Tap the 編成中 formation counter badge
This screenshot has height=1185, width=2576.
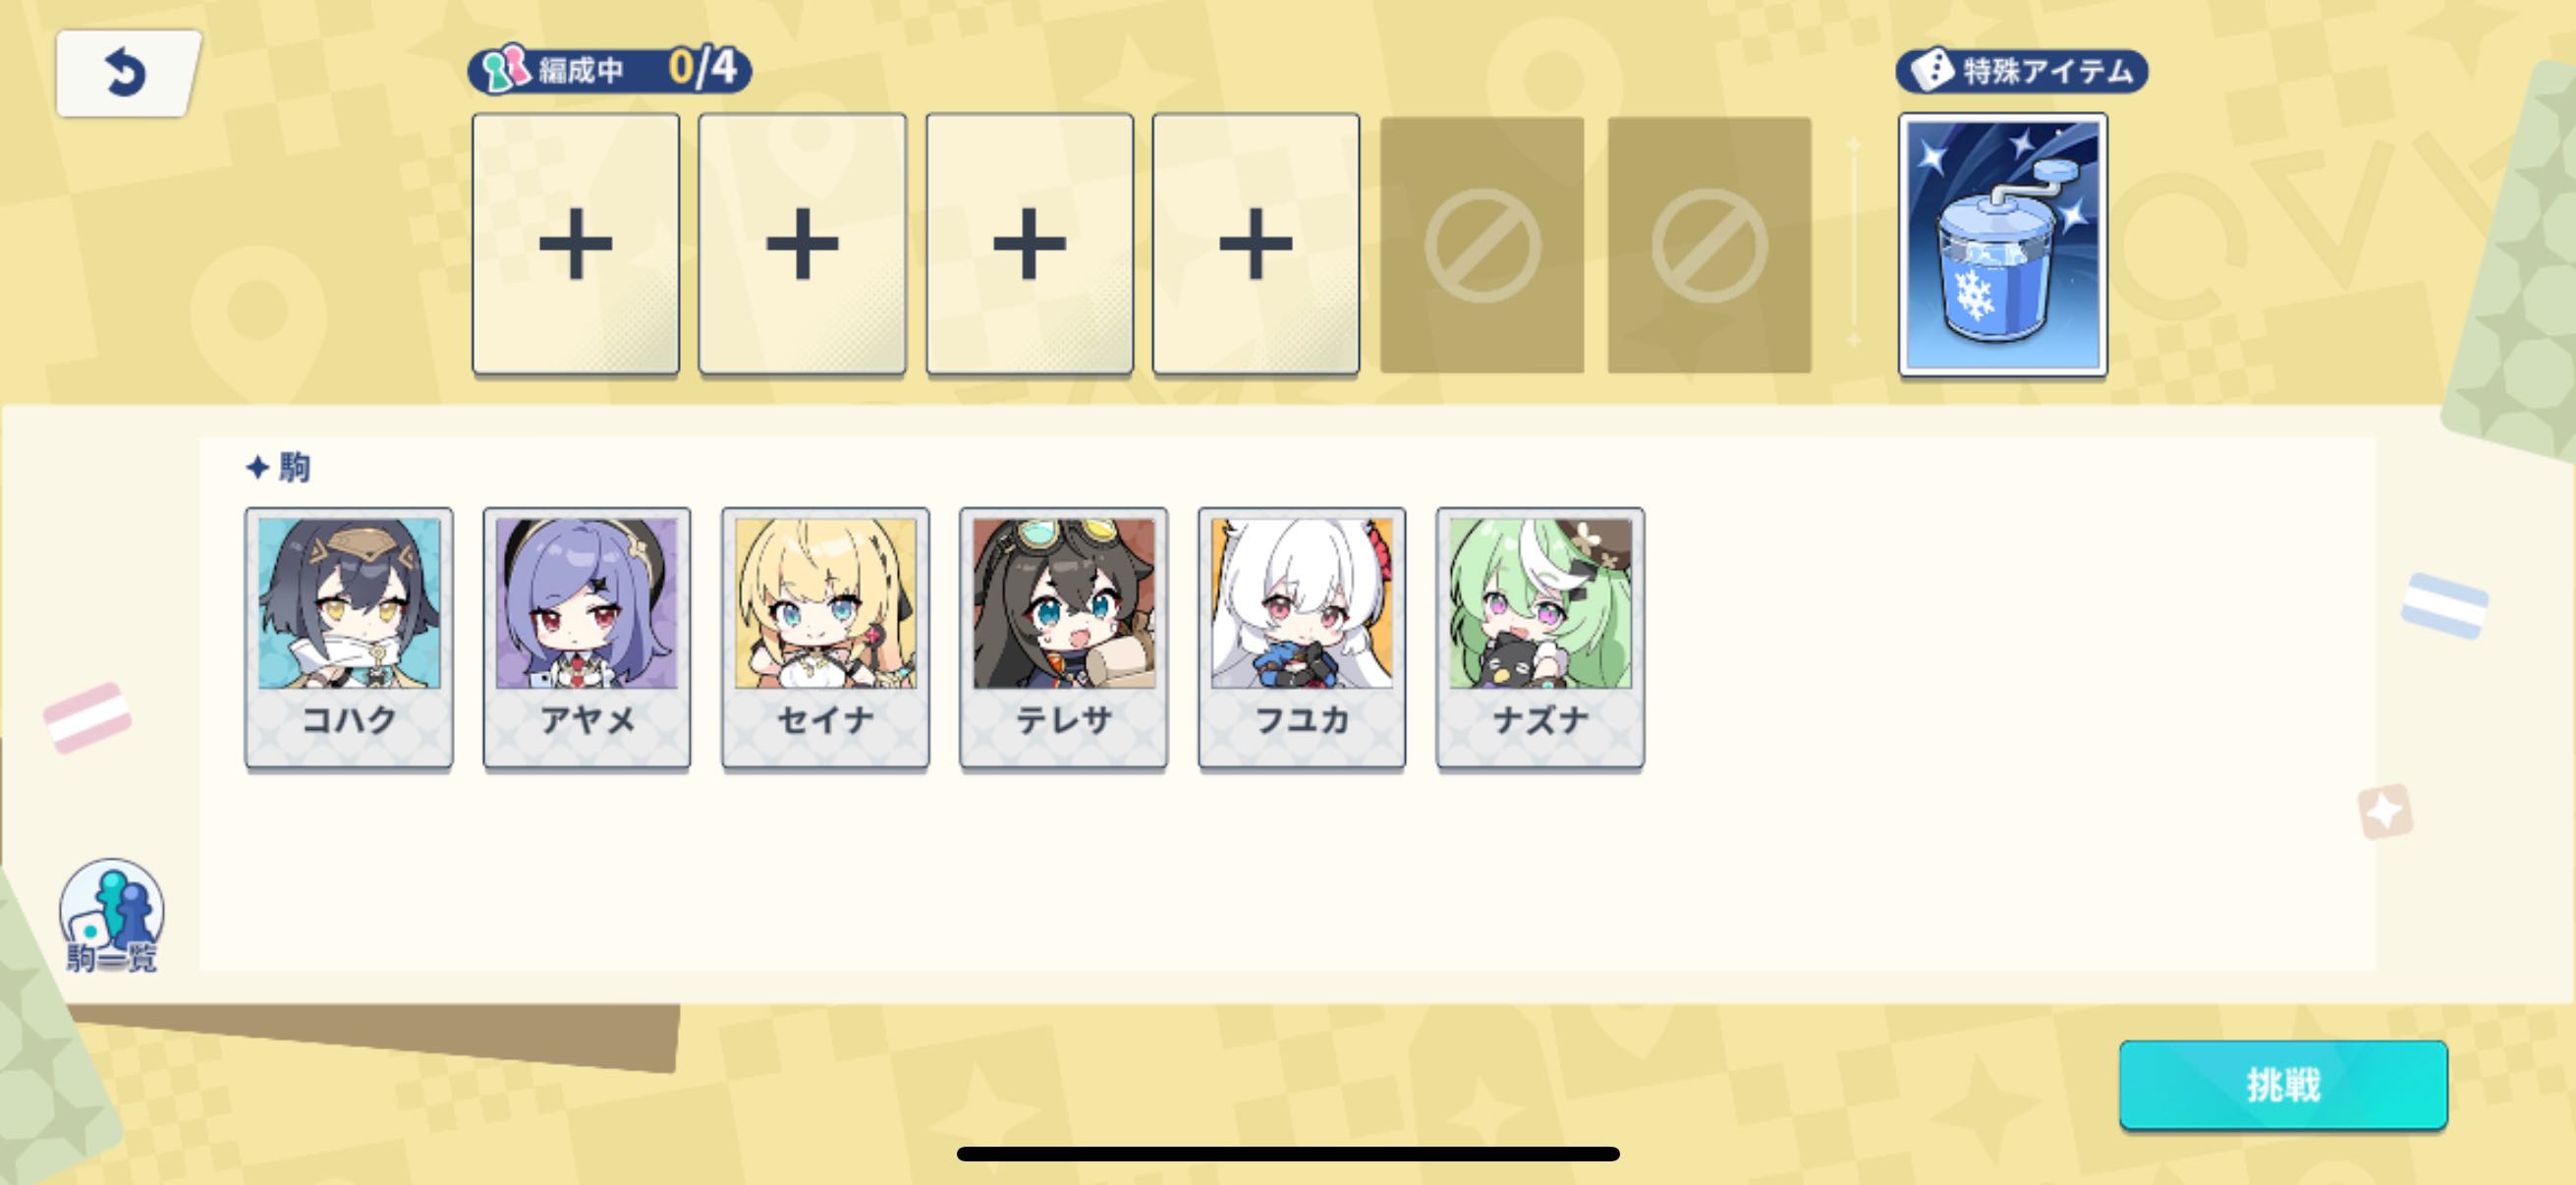click(609, 69)
